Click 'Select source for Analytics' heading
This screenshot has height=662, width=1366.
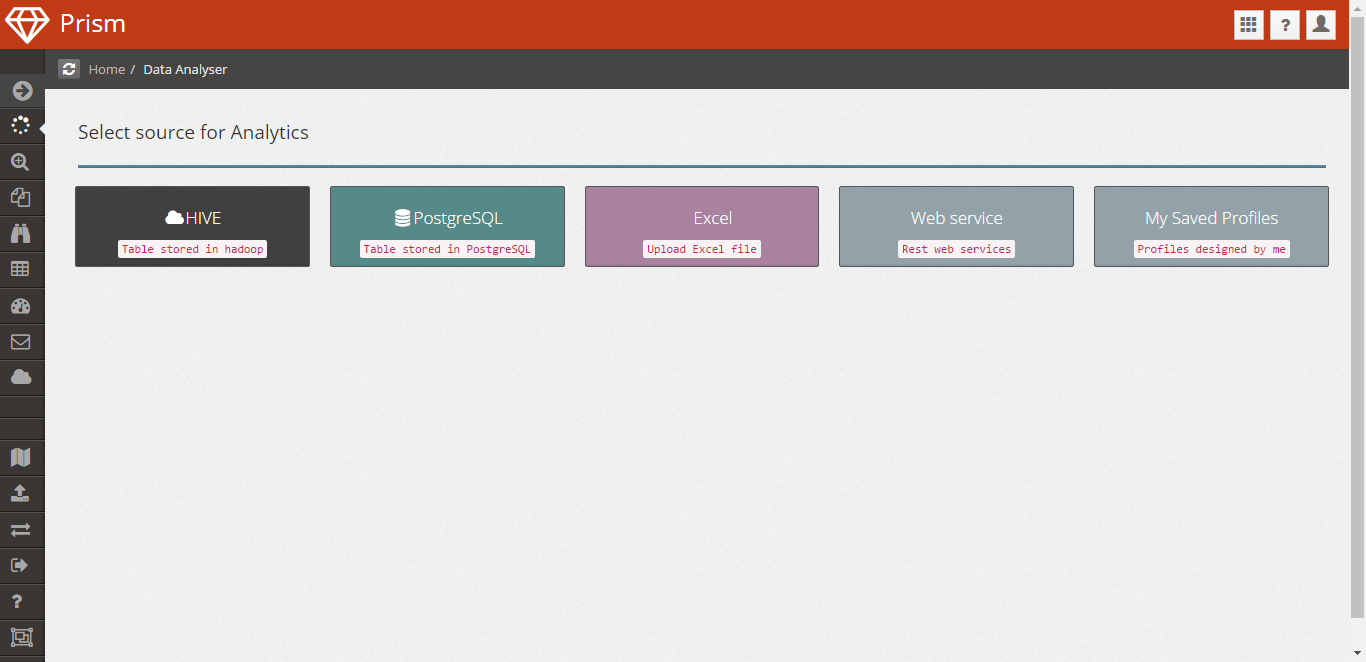193,132
